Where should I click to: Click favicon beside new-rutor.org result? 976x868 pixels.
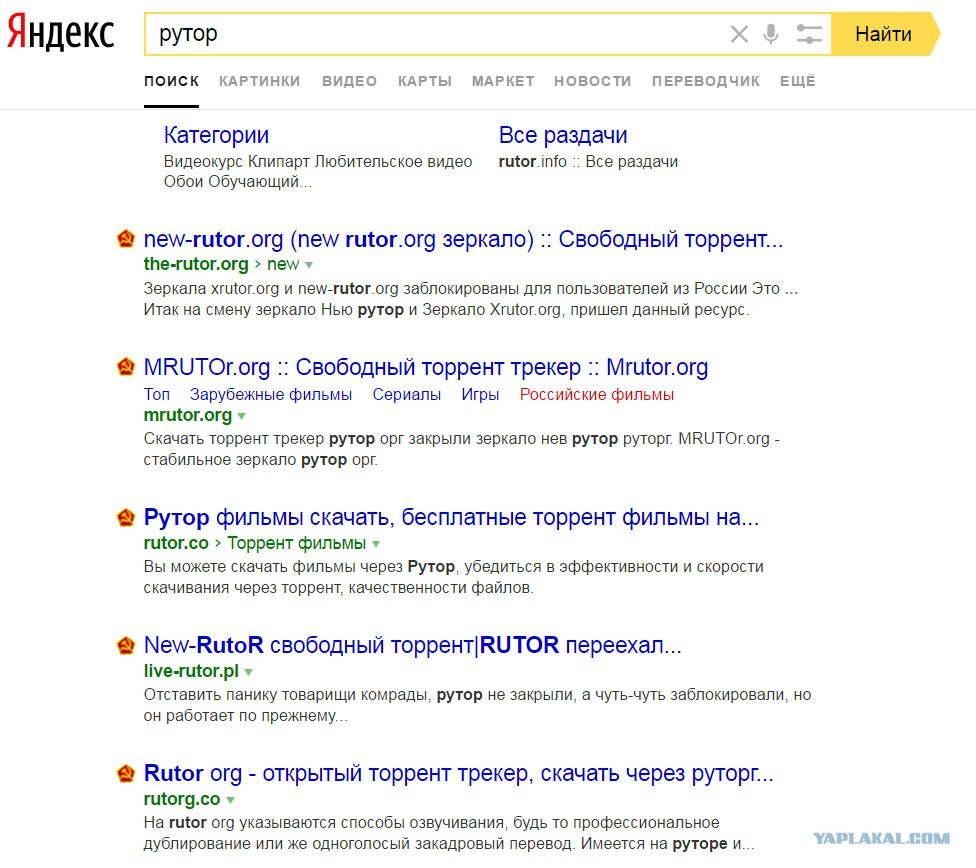(126, 239)
